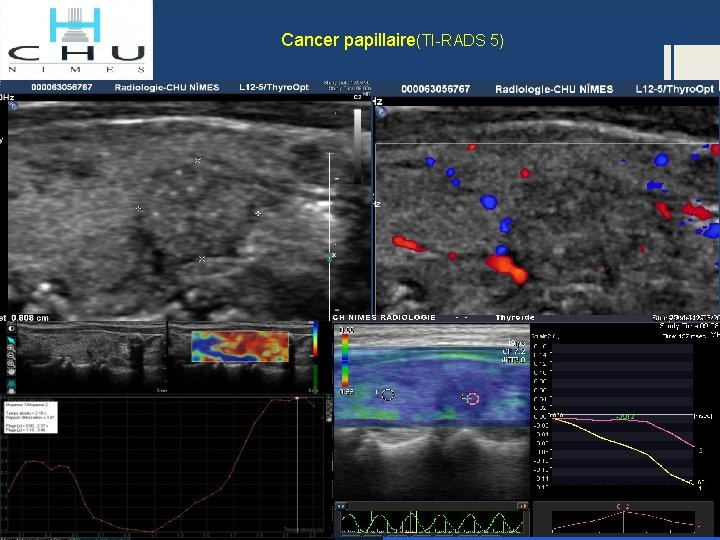Image resolution: width=720 pixels, height=540 pixels.
Task: Click the fit-zoom magnifier icon
Action: pos(11,364)
